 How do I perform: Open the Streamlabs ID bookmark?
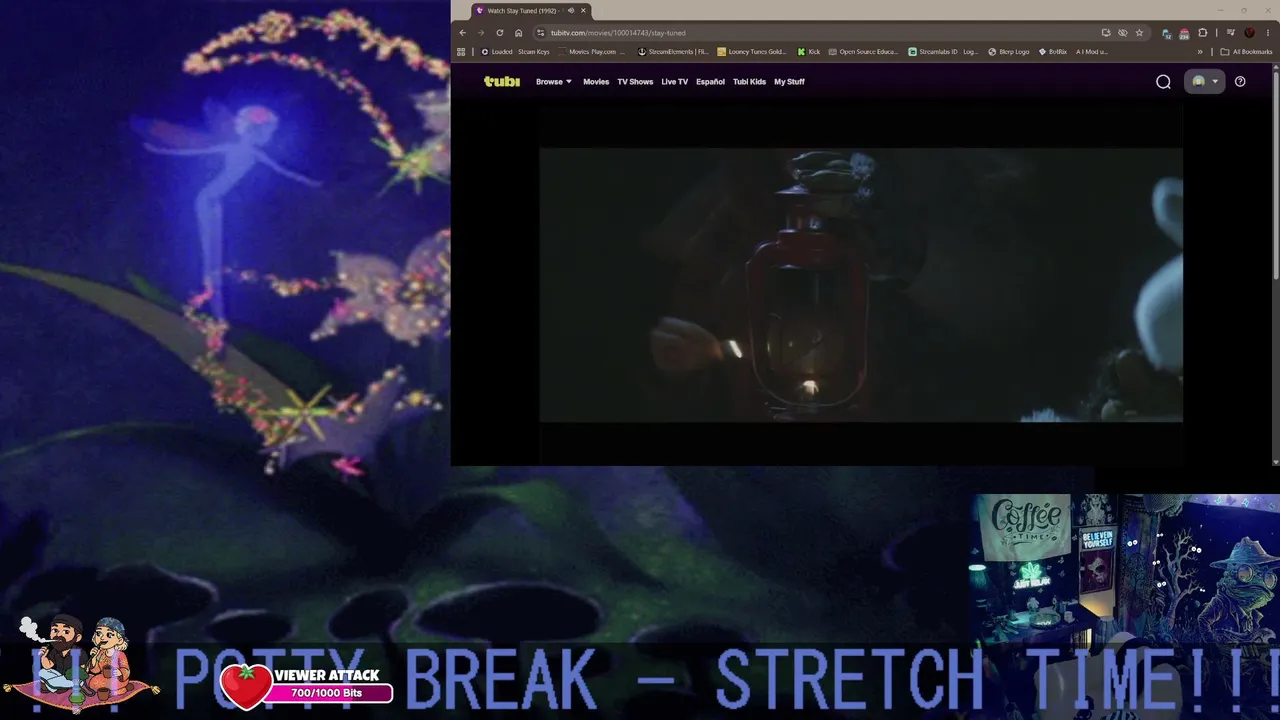click(x=943, y=52)
